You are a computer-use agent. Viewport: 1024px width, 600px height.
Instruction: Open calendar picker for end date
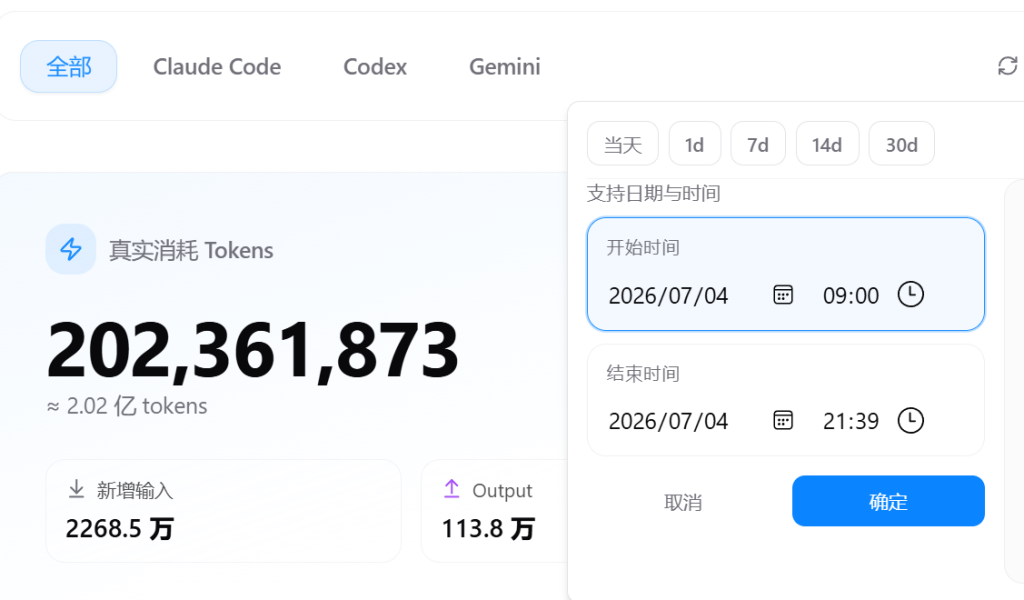pos(783,420)
